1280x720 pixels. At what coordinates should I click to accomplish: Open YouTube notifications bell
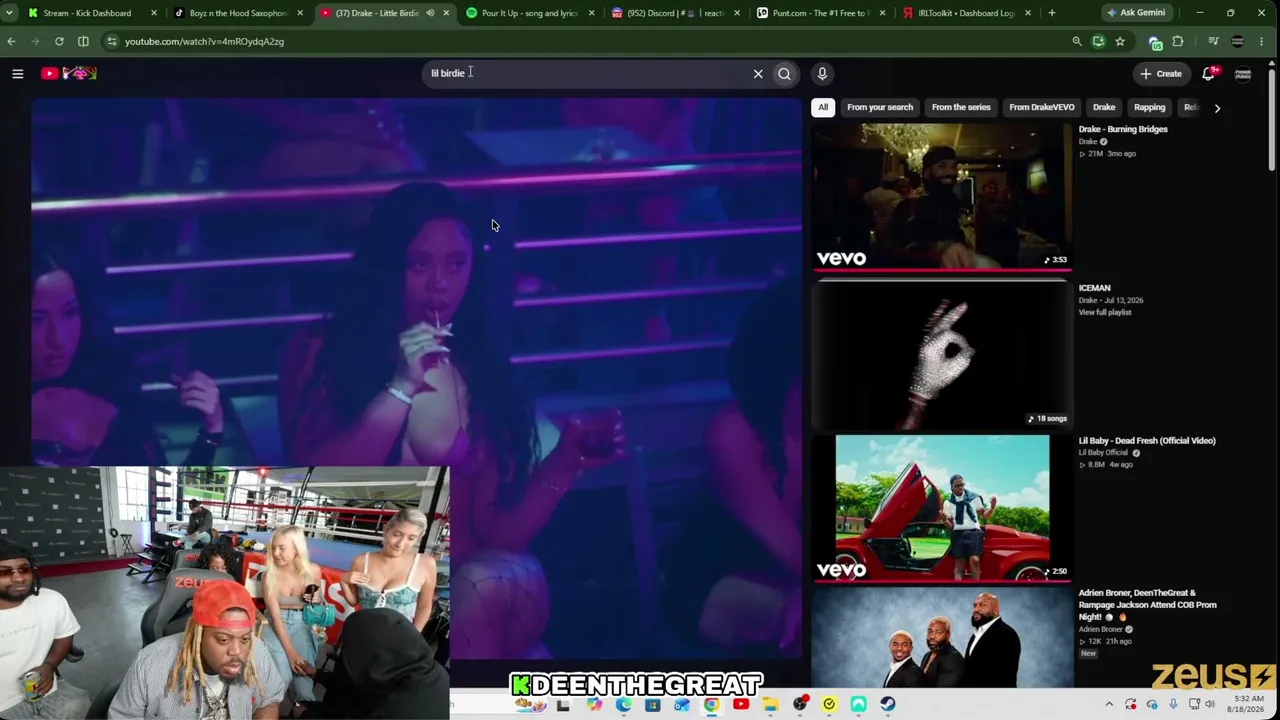[x=1209, y=73]
